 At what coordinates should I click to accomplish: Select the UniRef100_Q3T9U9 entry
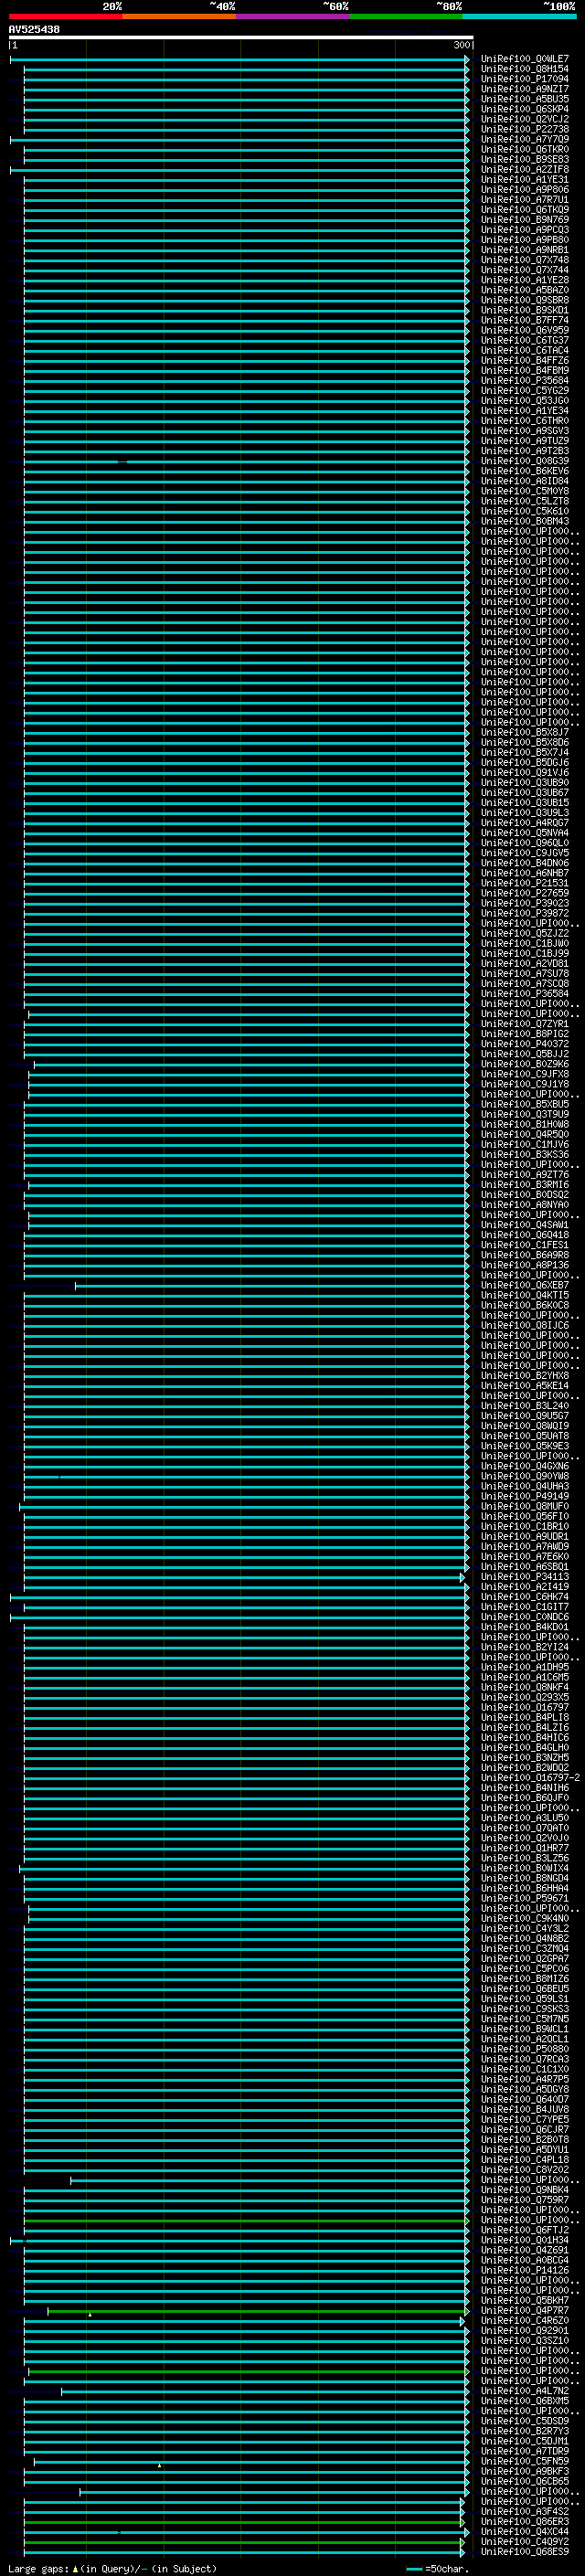pos(525,1114)
